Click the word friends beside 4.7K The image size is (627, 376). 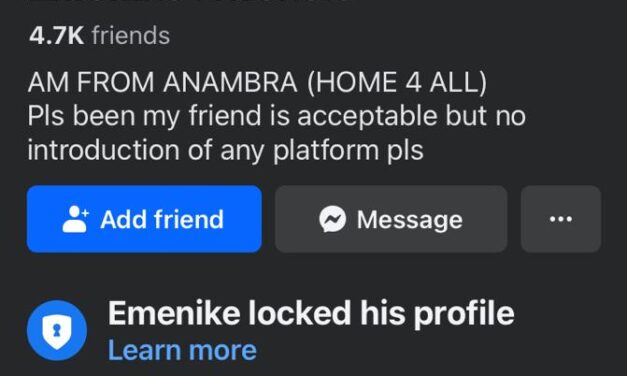[x=131, y=35]
